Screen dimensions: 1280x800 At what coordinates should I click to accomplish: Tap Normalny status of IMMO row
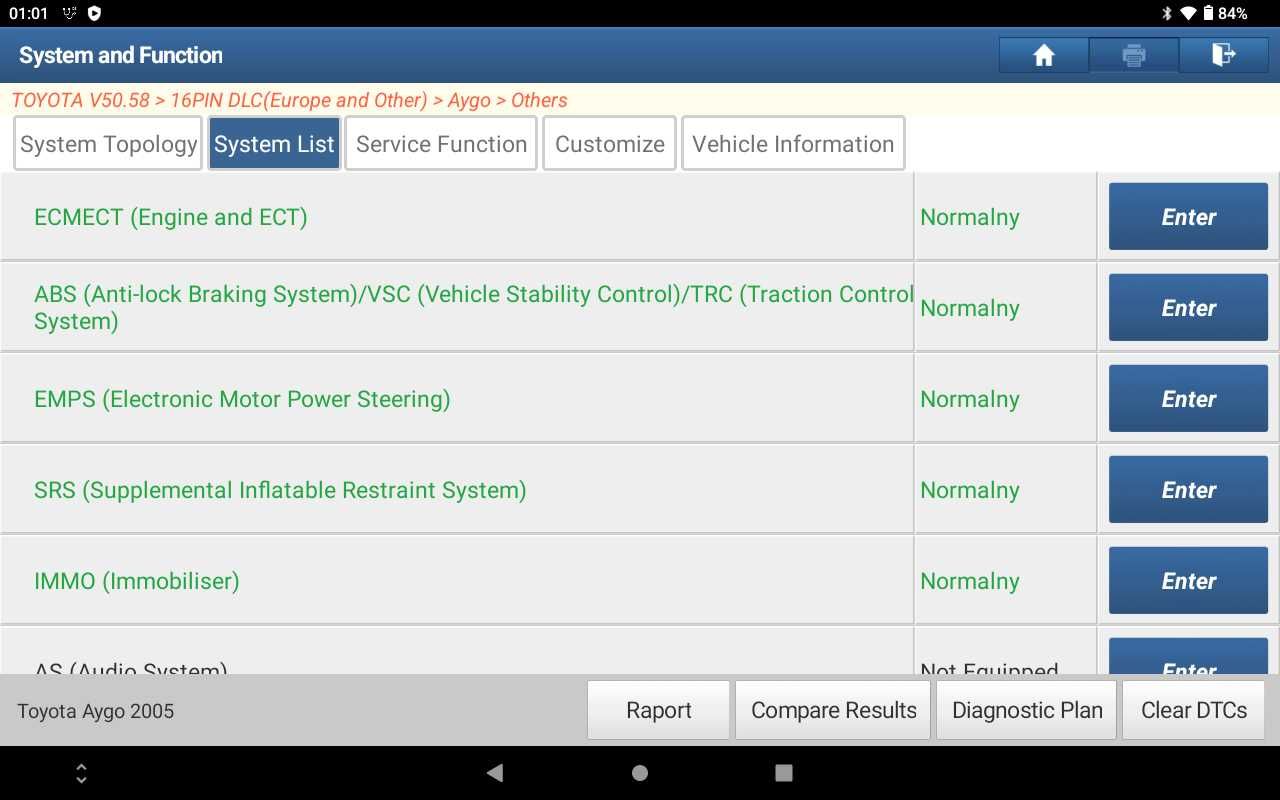point(970,581)
